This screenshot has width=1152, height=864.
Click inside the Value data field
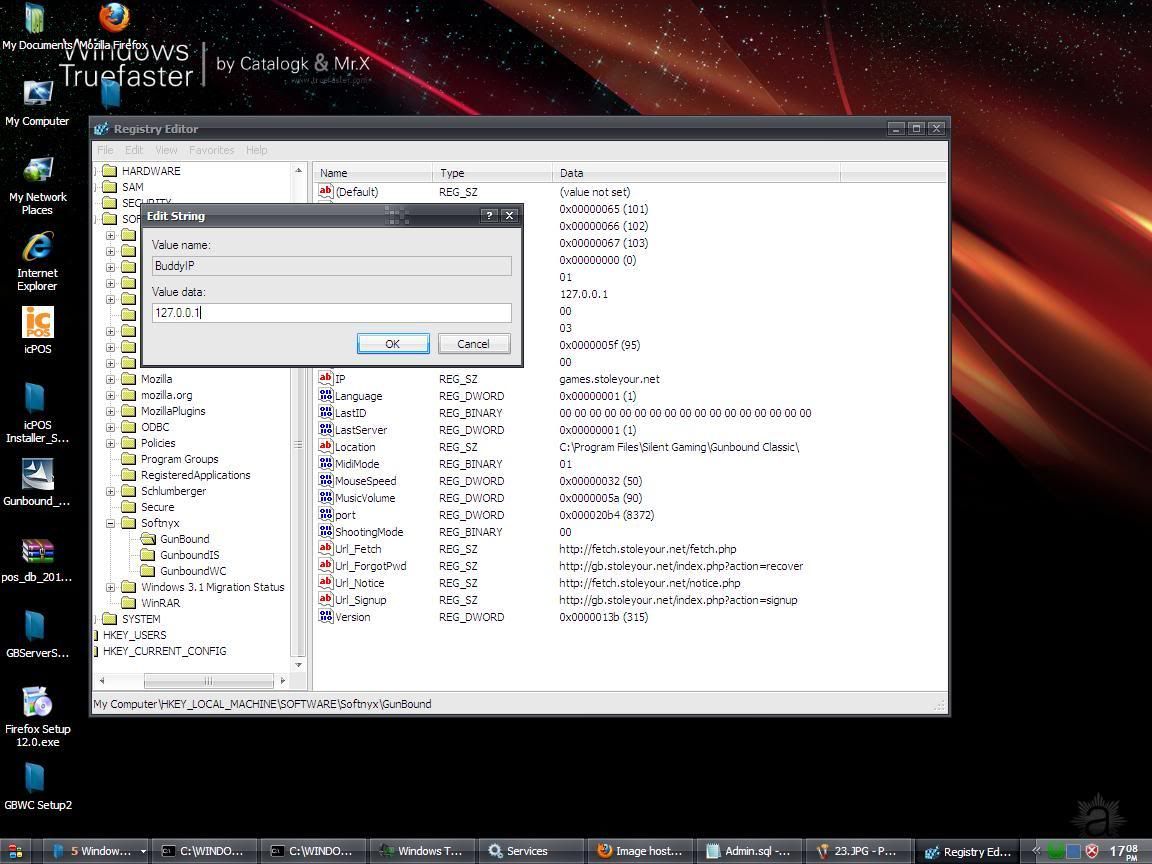click(x=331, y=313)
